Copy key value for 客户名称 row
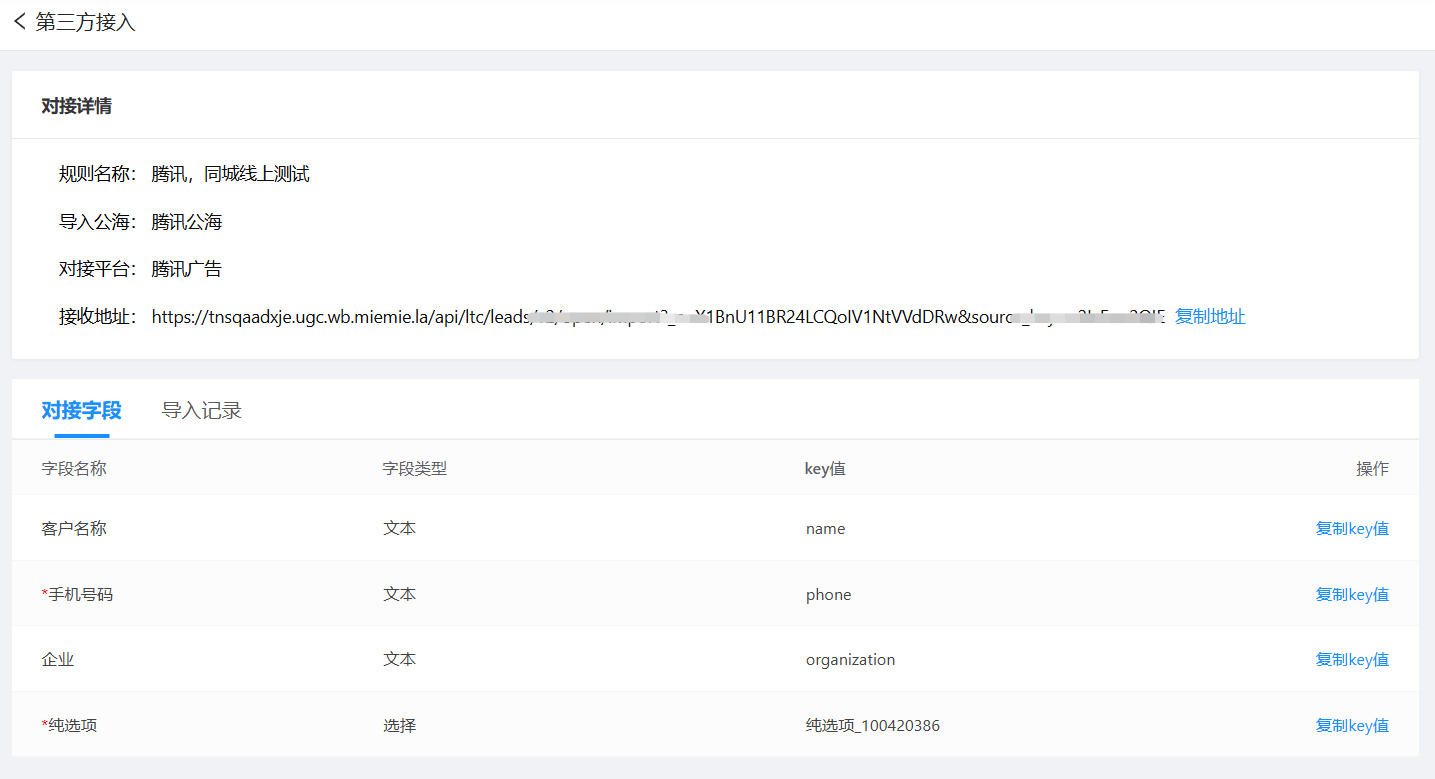The image size is (1435, 779). click(x=1351, y=529)
